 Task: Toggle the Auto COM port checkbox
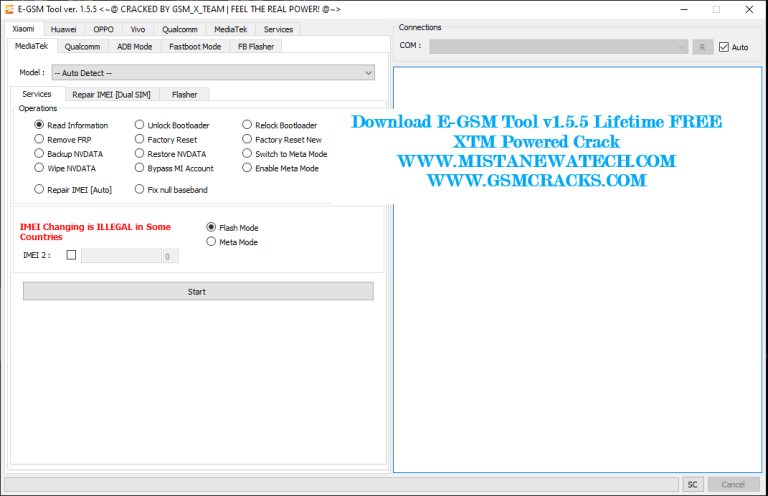point(724,47)
